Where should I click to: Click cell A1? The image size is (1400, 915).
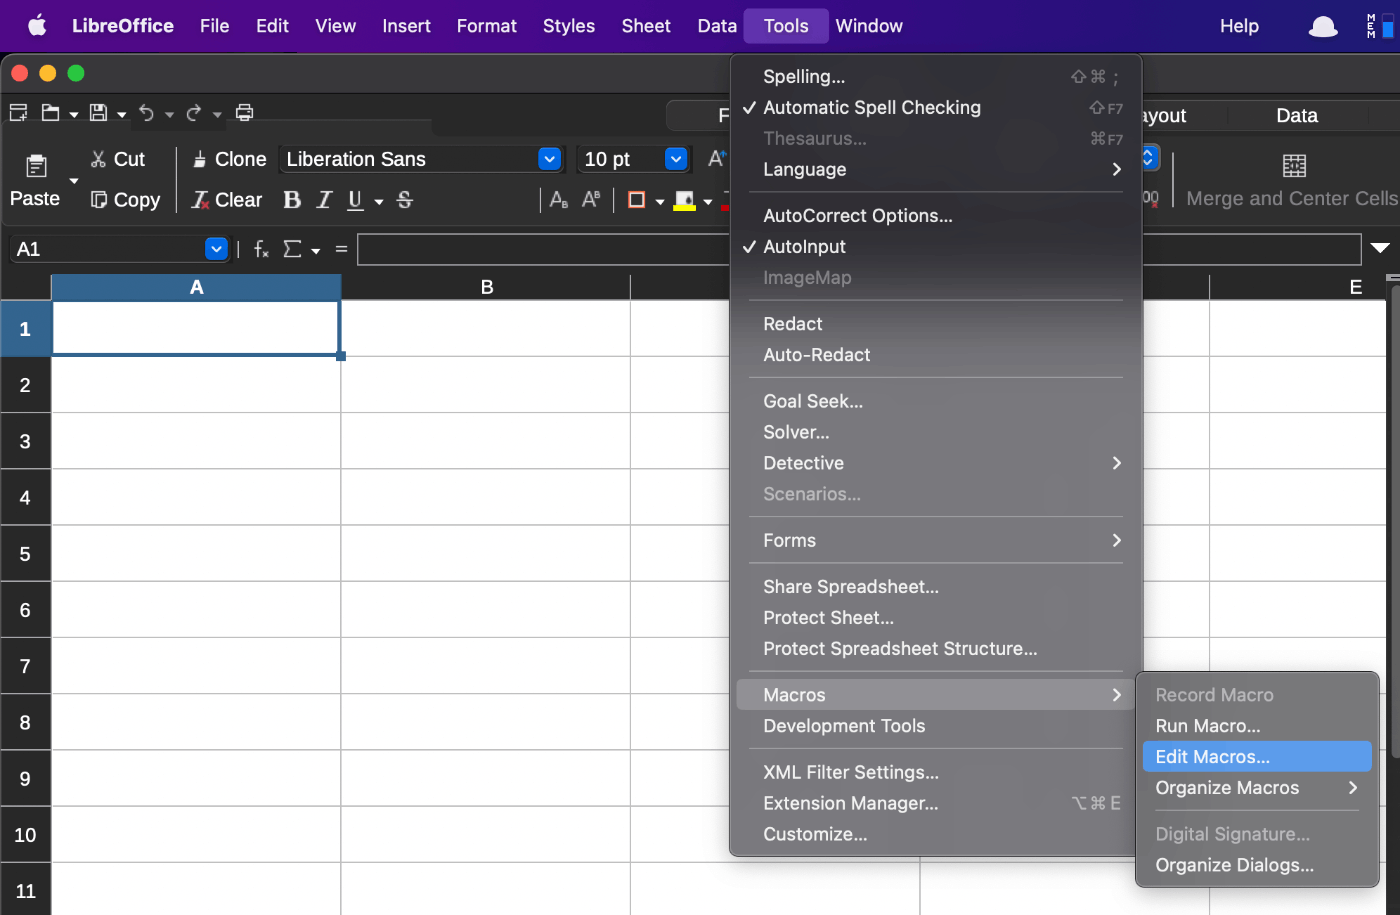tap(196, 328)
